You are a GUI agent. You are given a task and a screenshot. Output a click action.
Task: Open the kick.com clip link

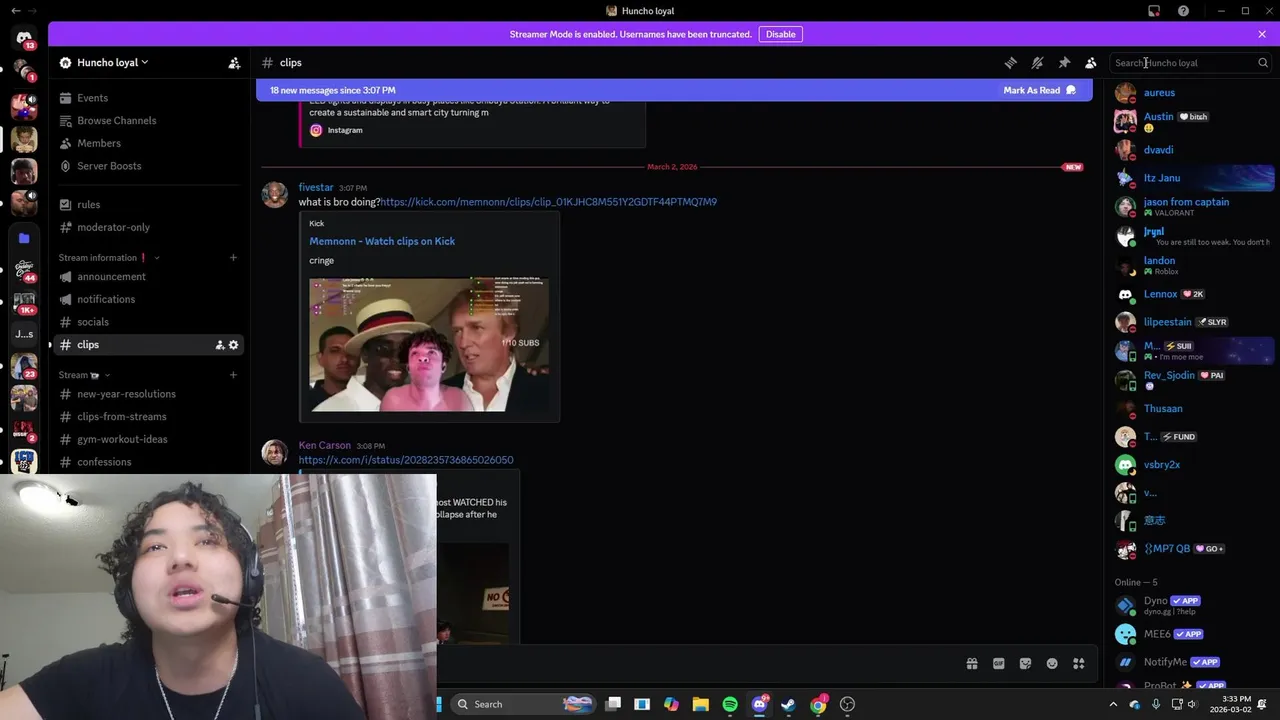click(x=548, y=202)
